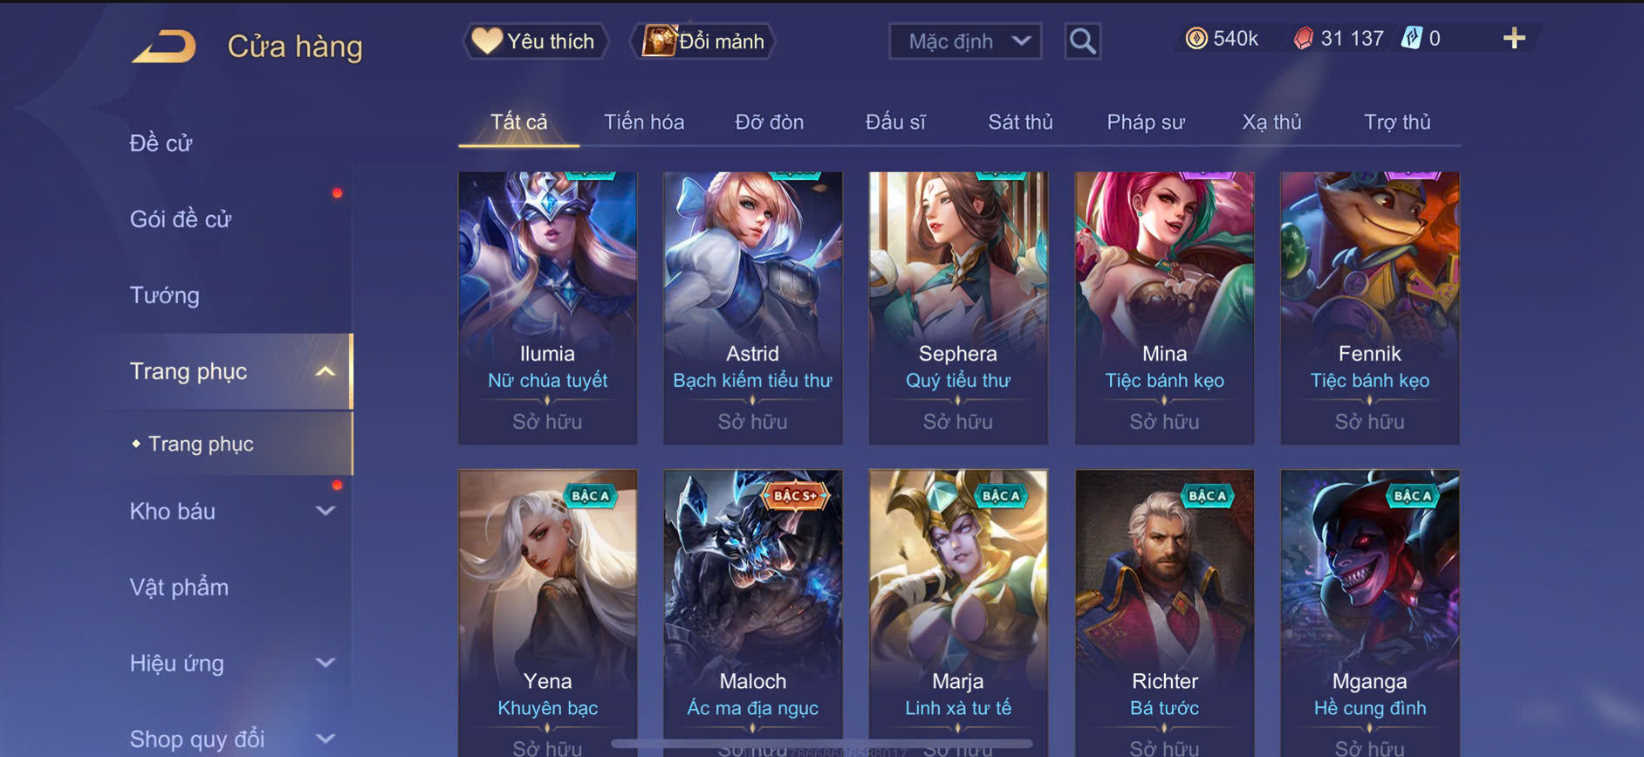Open search with the magnifier icon
This screenshot has width=1644, height=757.
[1082, 41]
